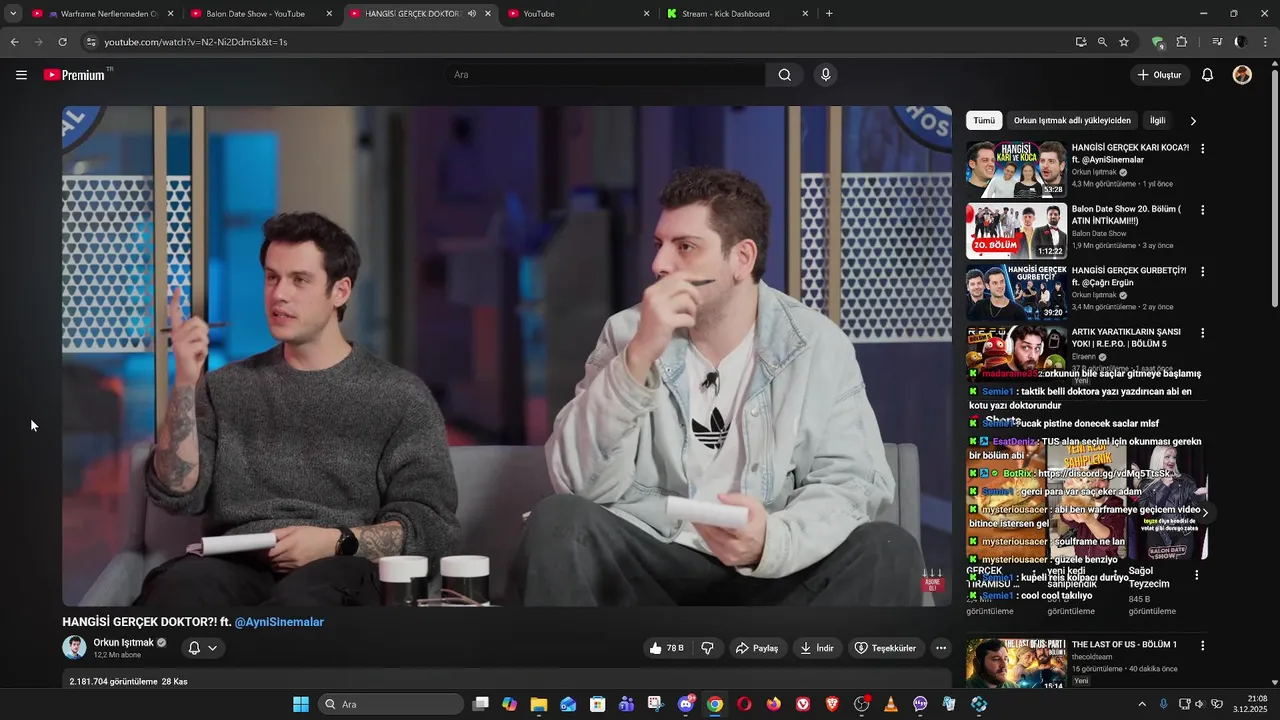The height and width of the screenshot is (720, 1280).
Task: View site information icon in address bar
Action: point(91,42)
